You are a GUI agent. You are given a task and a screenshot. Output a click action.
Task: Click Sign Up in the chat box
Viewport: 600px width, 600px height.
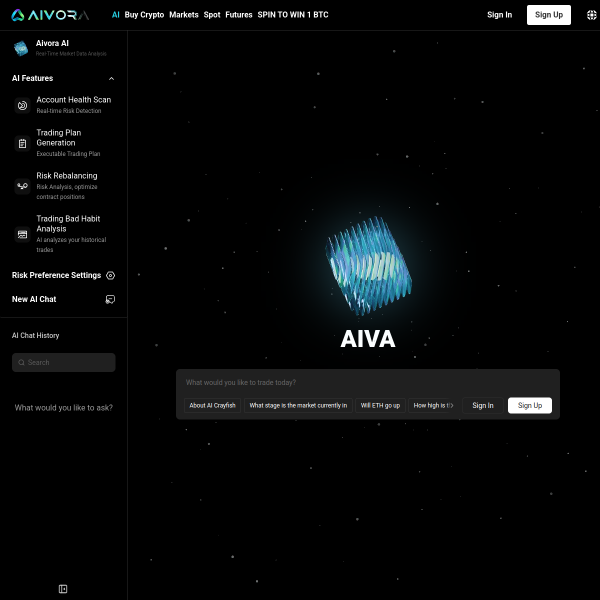[x=530, y=406]
